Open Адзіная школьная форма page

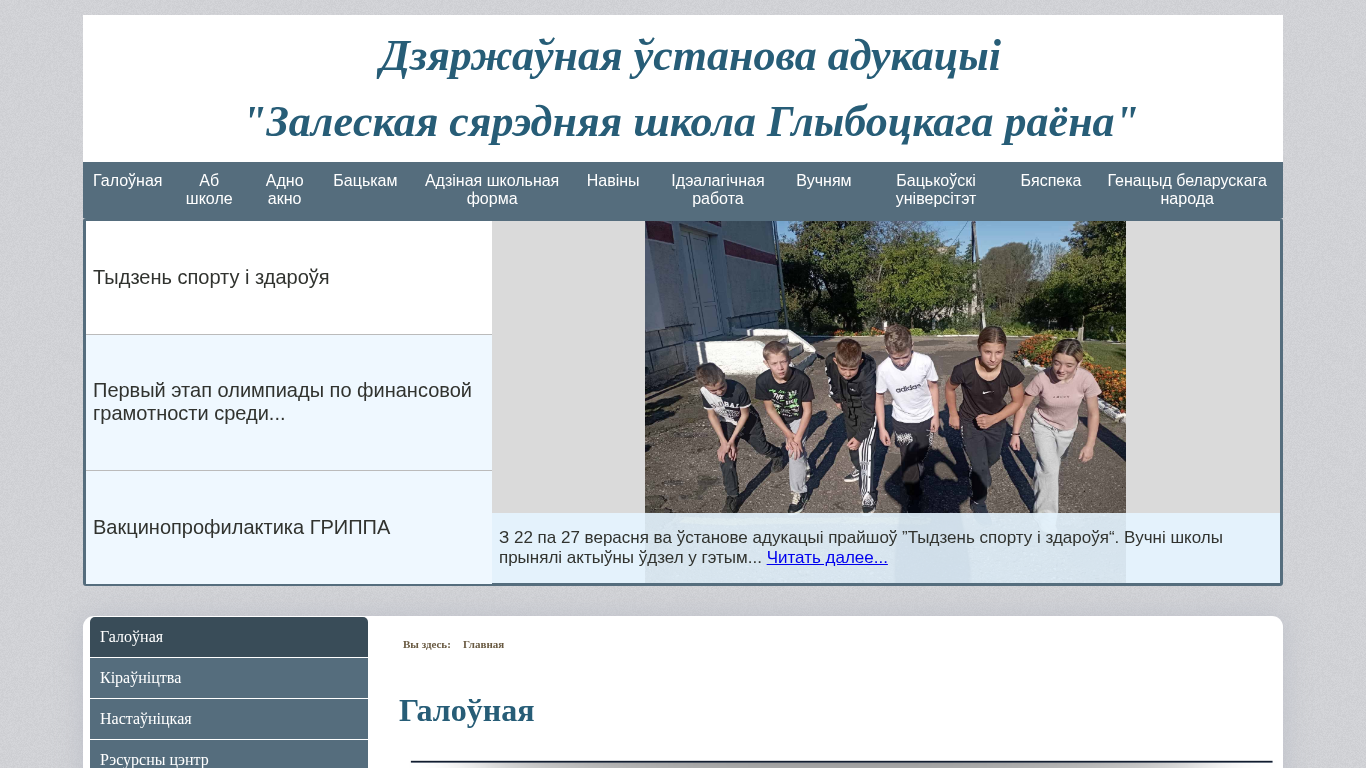point(491,190)
